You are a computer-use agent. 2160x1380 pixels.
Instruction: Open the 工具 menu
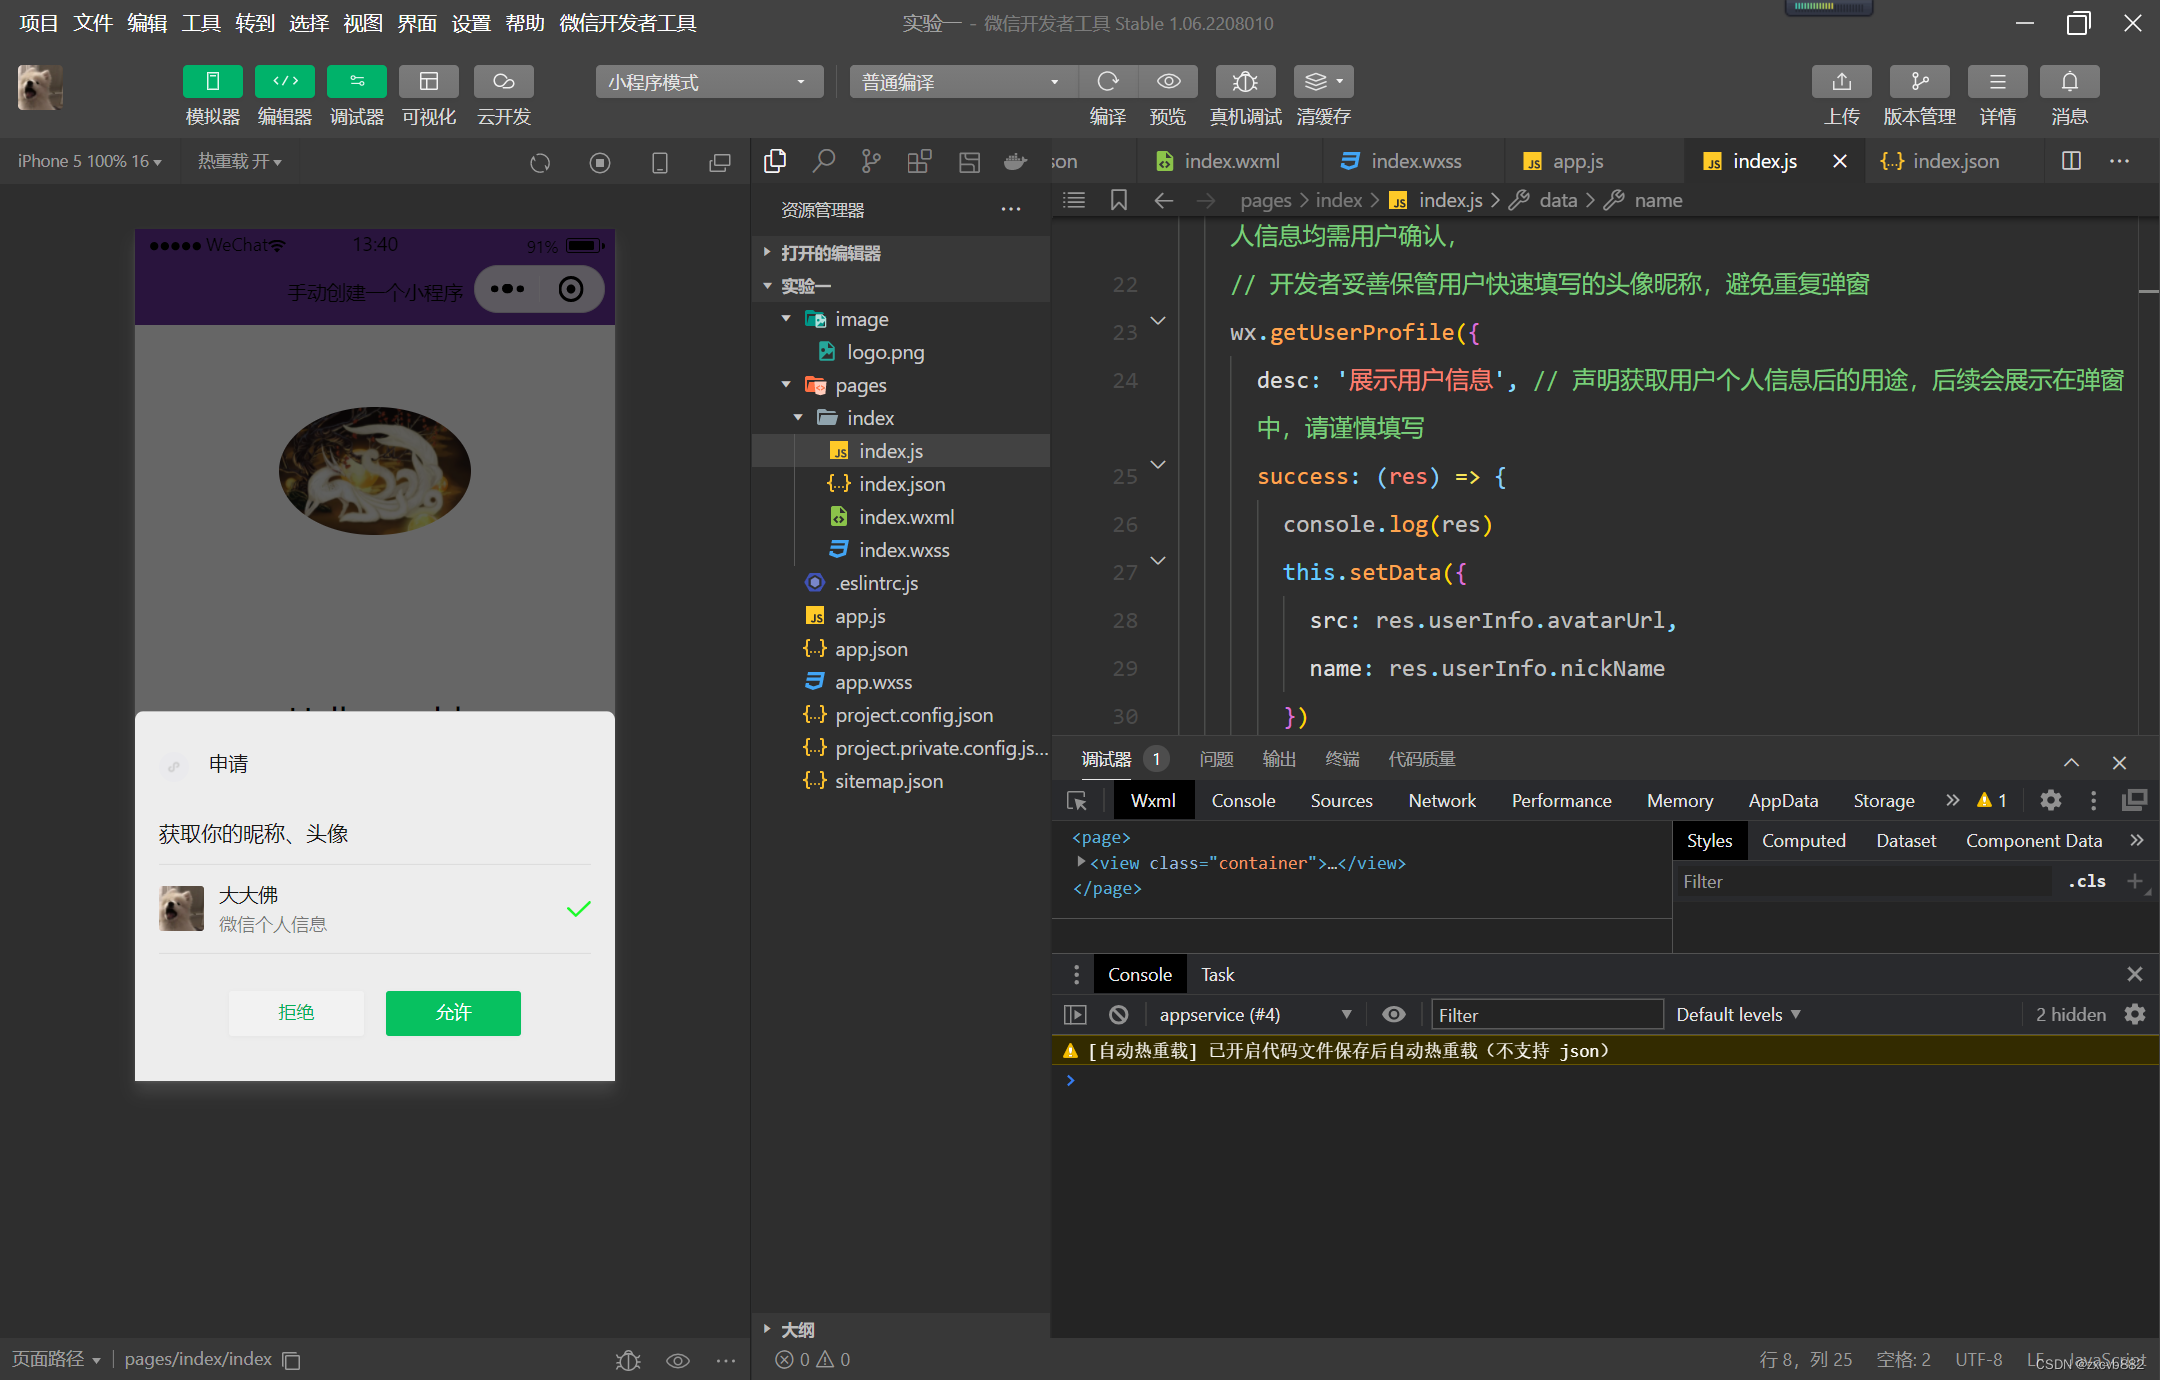point(200,23)
